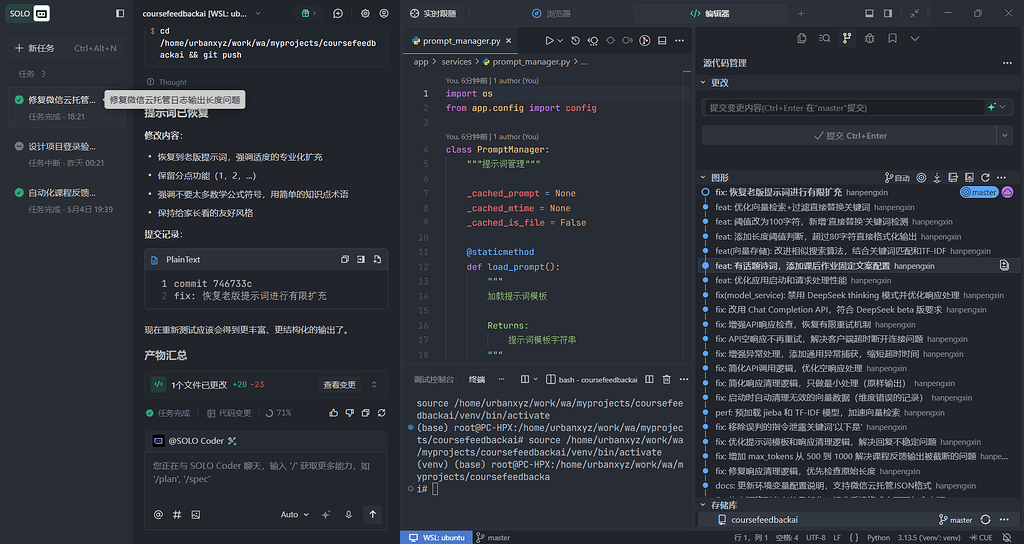Open run options dropdown arrow
This screenshot has height=544, width=1024.
coord(560,40)
